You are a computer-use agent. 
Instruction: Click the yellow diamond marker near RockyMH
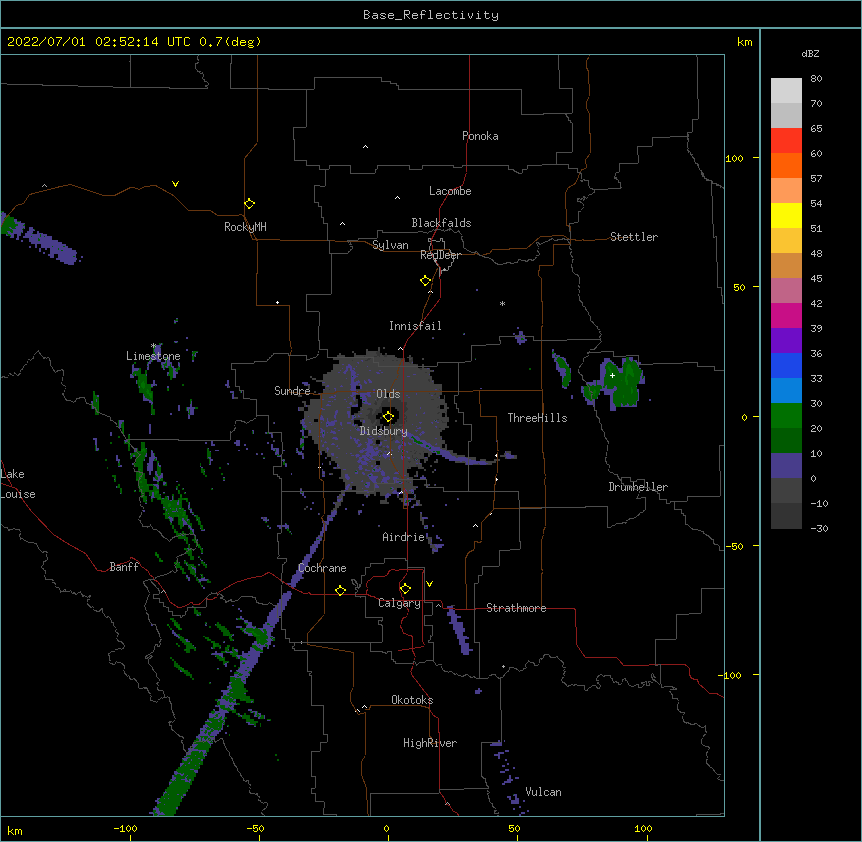tap(249, 204)
